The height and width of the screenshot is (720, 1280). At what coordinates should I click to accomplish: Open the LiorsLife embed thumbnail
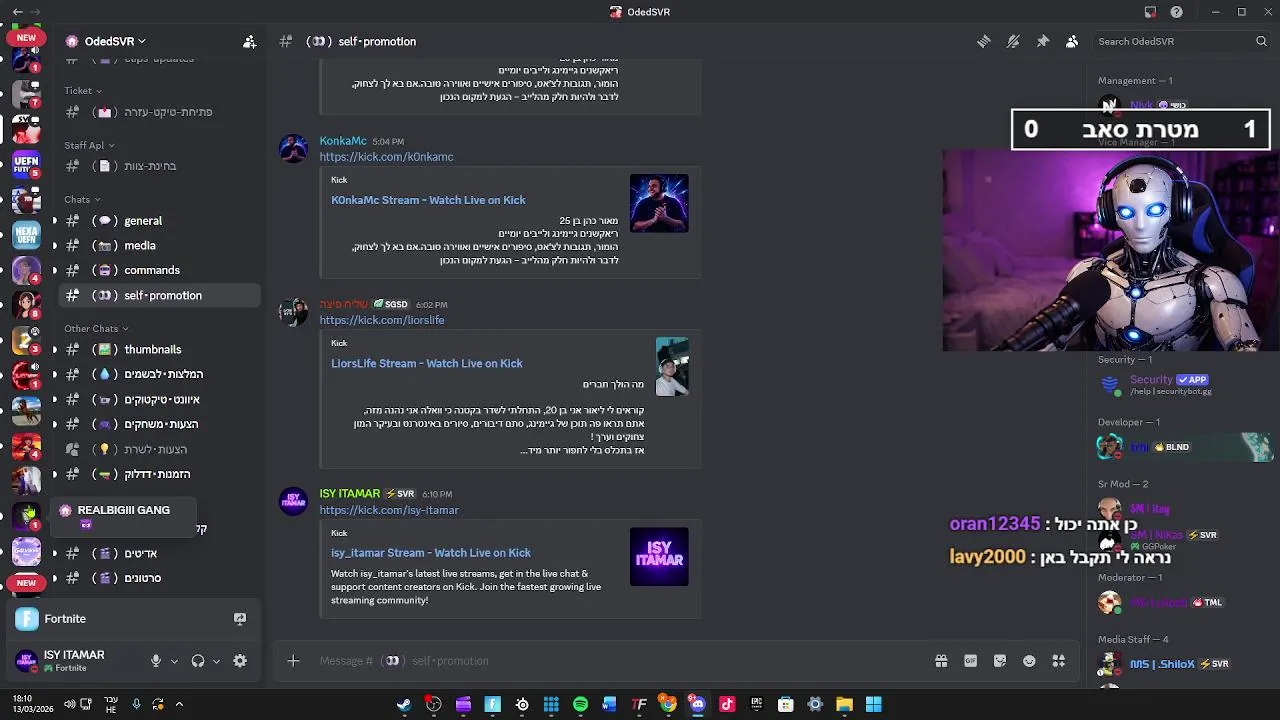click(x=672, y=367)
